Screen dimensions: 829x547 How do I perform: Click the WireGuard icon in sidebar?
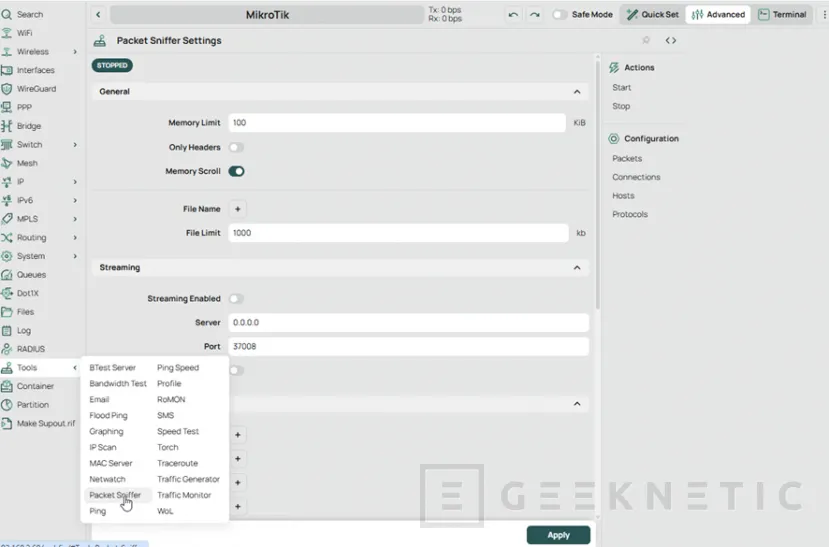click(7, 89)
